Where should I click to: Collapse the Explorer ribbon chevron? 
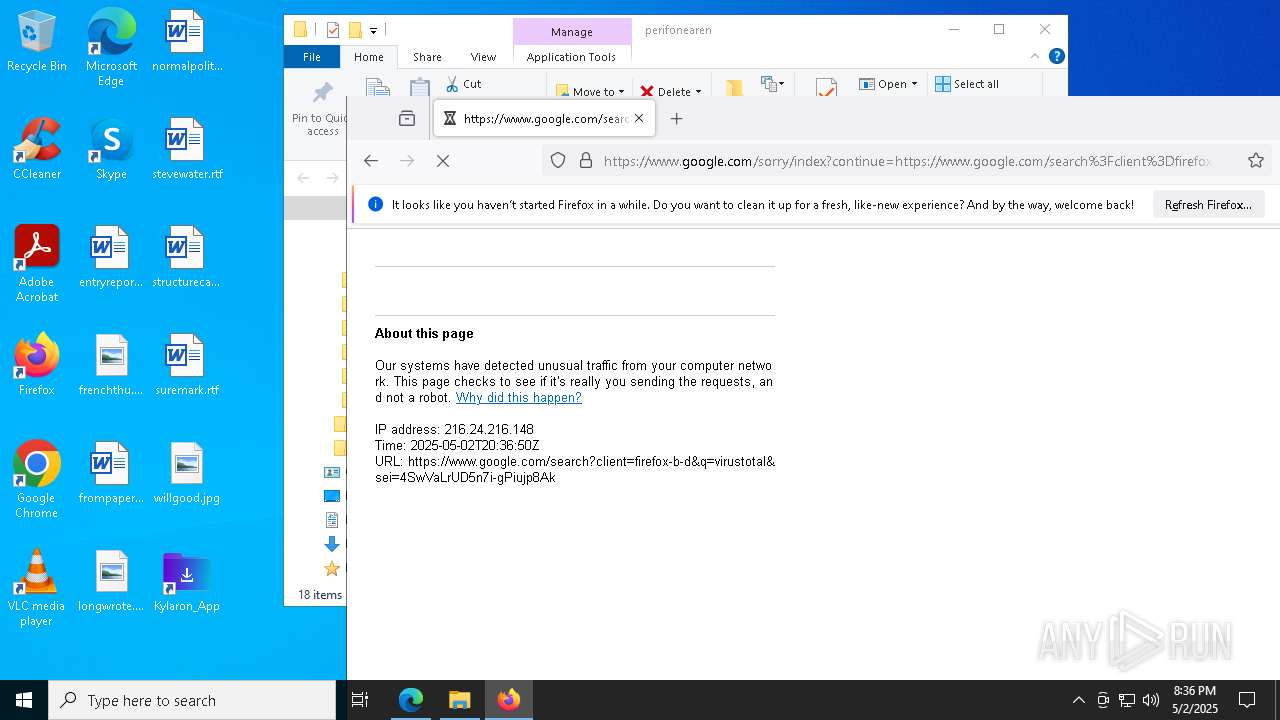click(x=1035, y=56)
